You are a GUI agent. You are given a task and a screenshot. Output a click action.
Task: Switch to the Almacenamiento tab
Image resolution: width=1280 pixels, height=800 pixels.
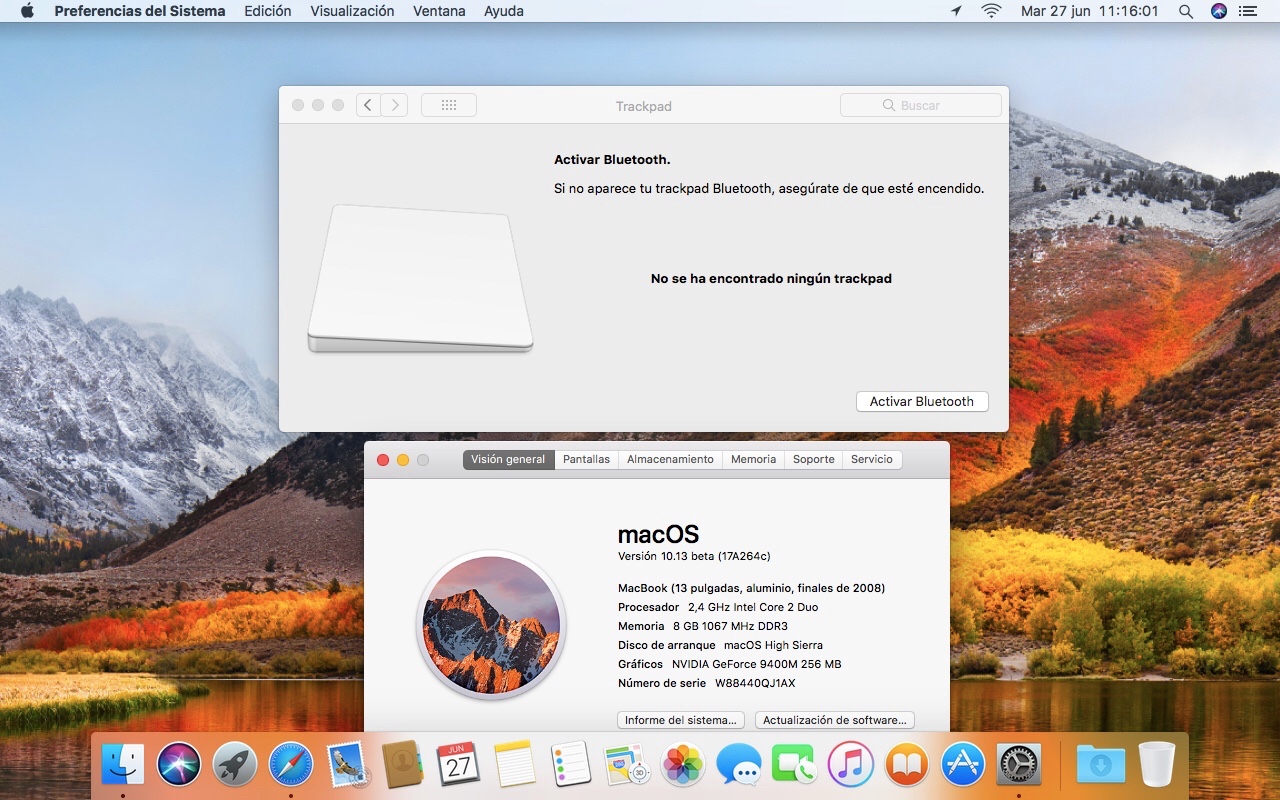click(670, 459)
